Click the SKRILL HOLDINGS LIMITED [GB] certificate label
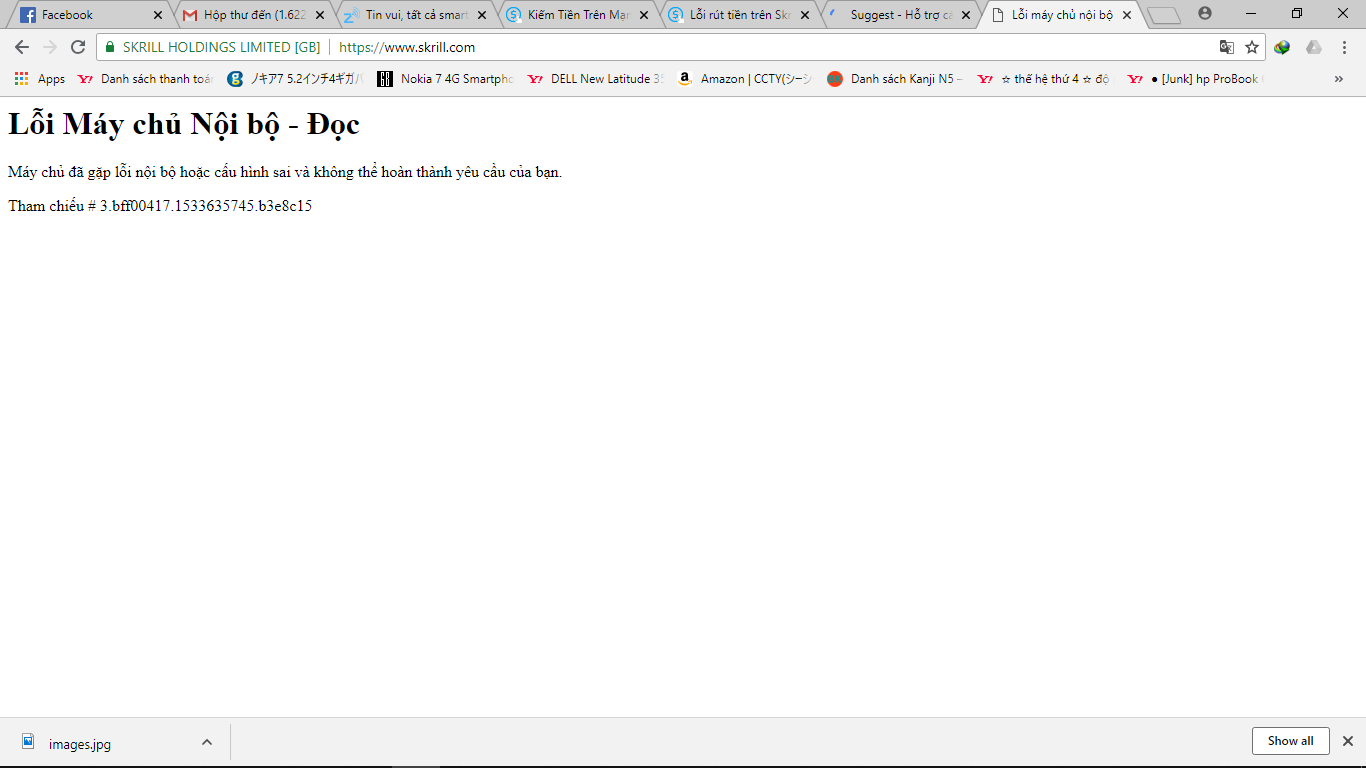The width and height of the screenshot is (1366, 768). (221, 47)
